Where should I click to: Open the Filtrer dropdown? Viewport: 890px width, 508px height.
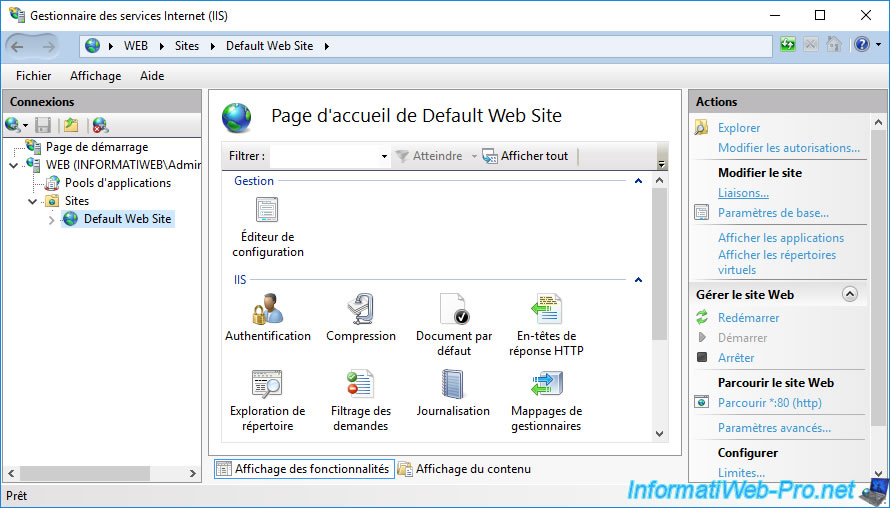click(384, 156)
